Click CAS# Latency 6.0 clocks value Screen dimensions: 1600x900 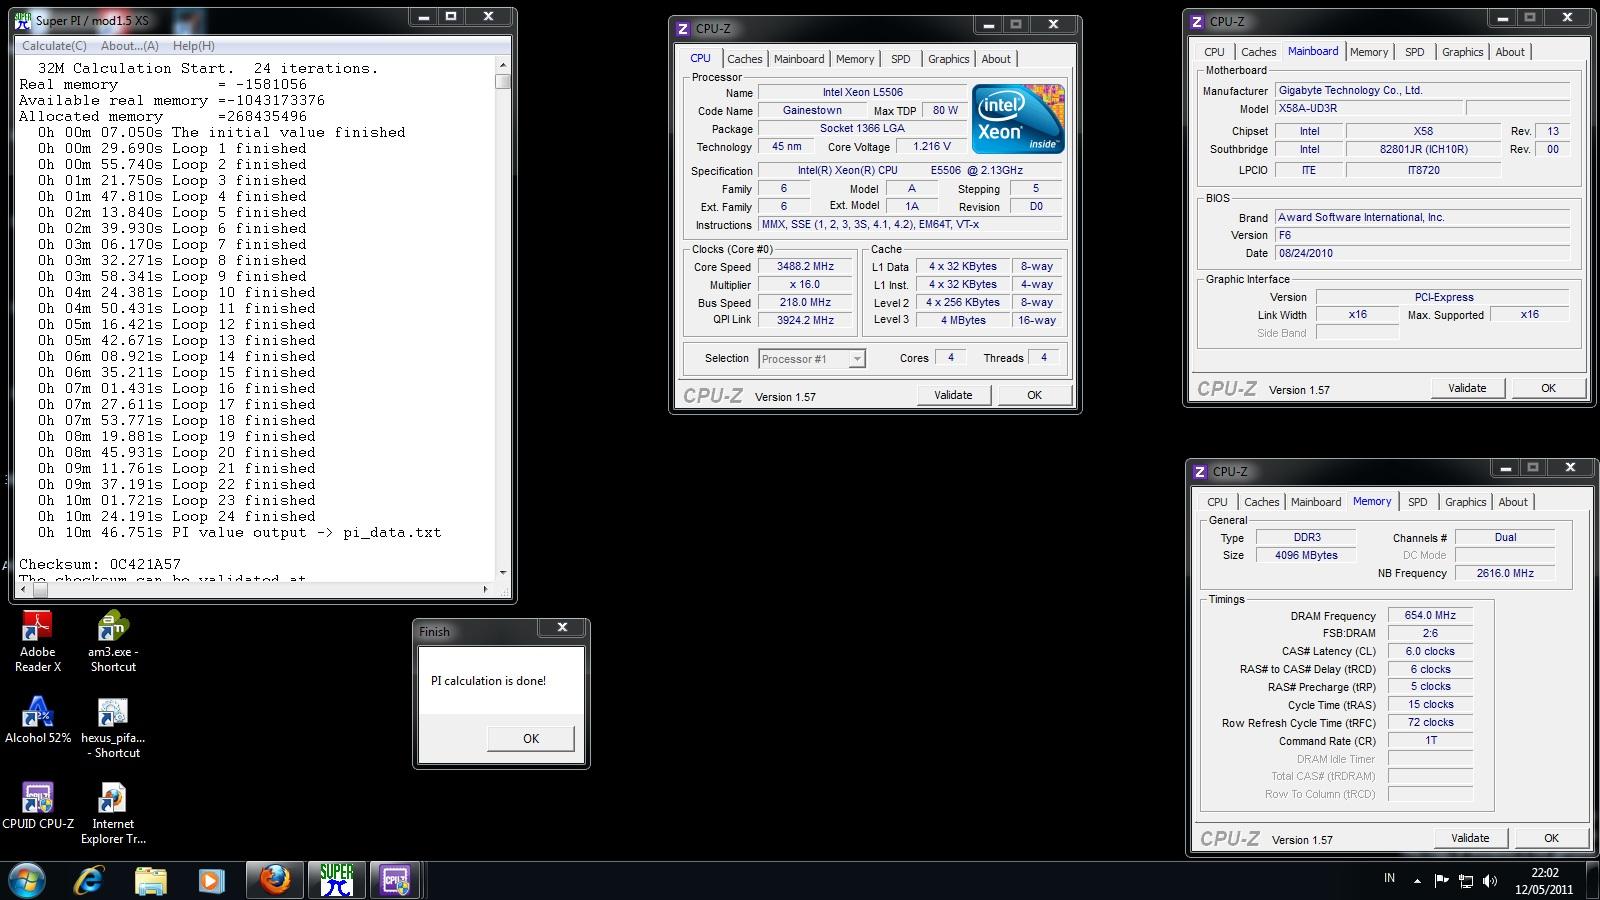[1430, 652]
